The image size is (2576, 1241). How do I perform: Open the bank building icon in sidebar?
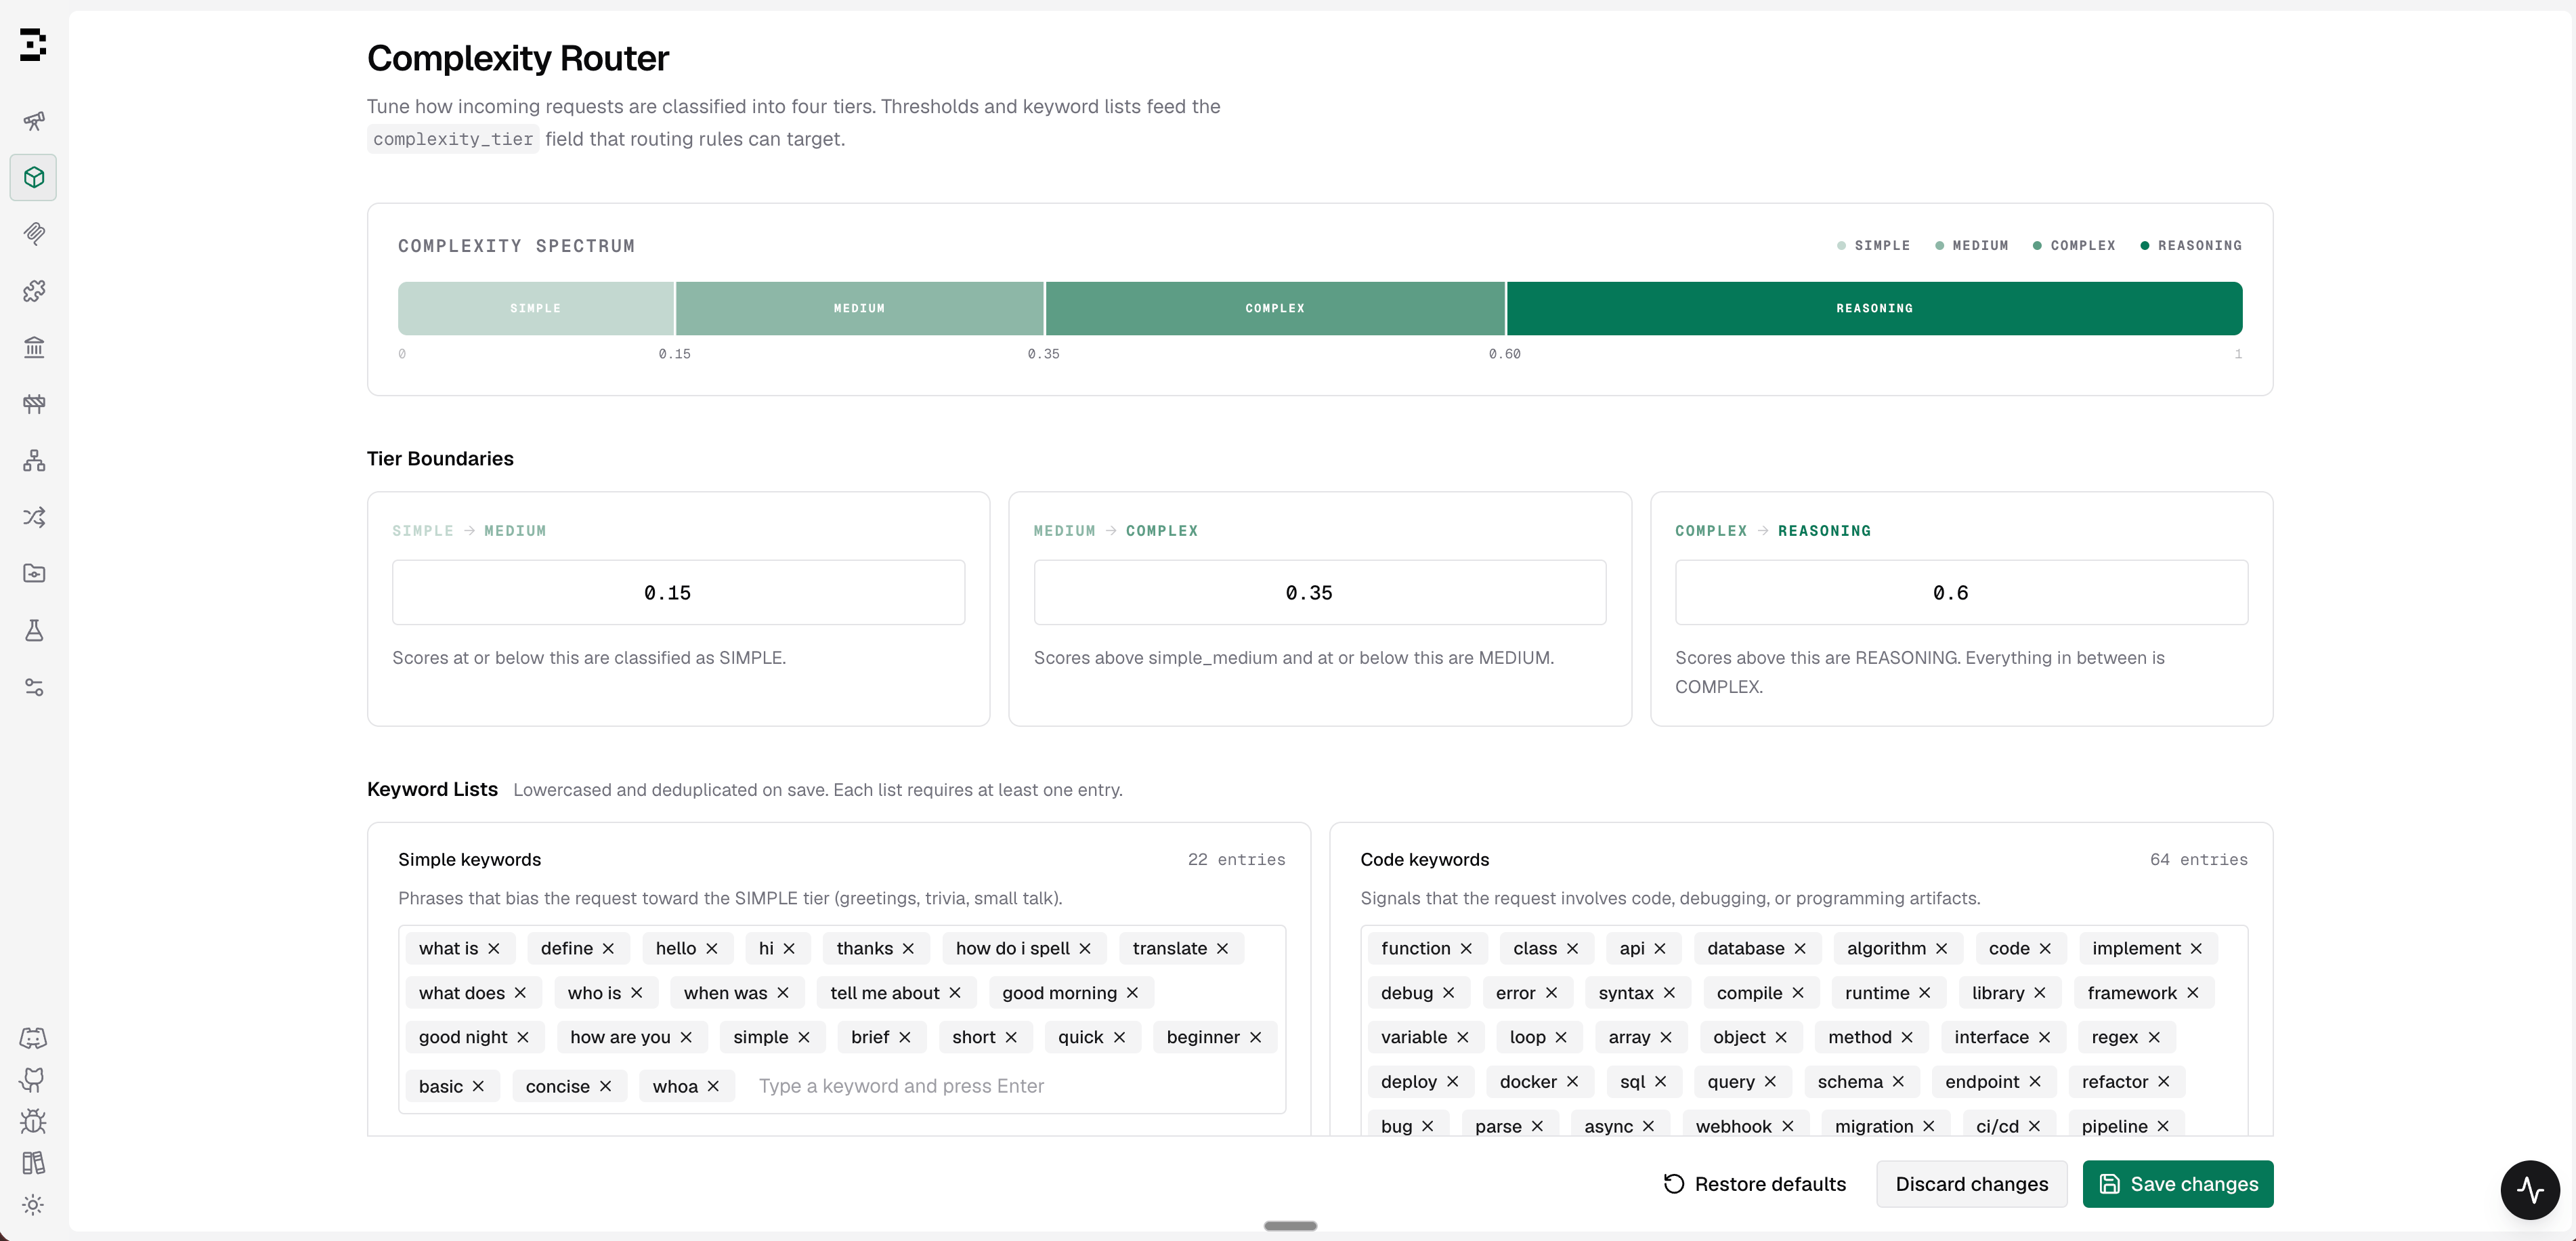34,347
